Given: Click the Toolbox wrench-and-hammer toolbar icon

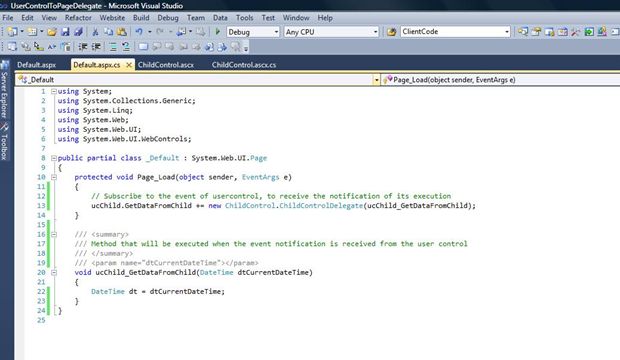Looking at the screenshot, I should [x=576, y=32].
